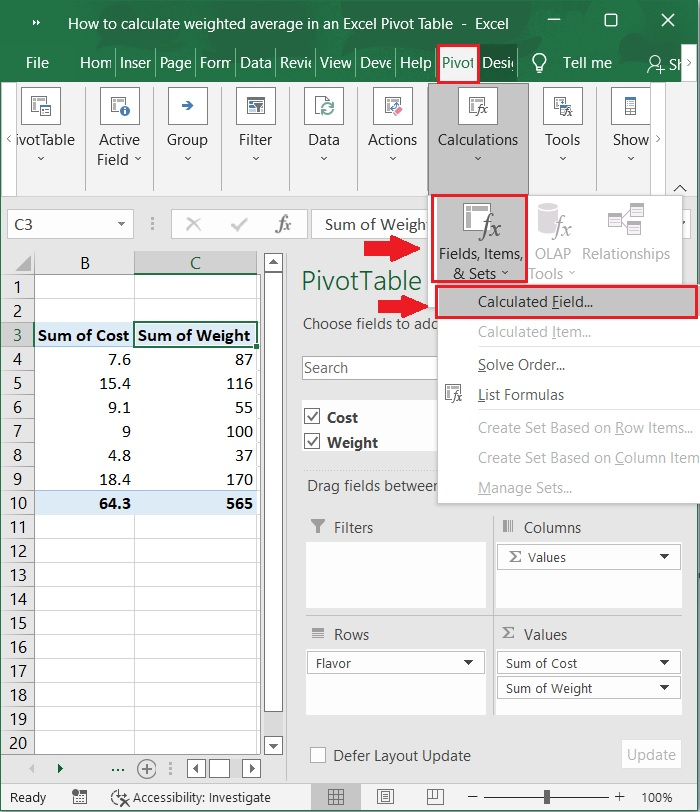700x812 pixels.
Task: Switch to the PivotTable Analyze tab
Action: [x=458, y=63]
